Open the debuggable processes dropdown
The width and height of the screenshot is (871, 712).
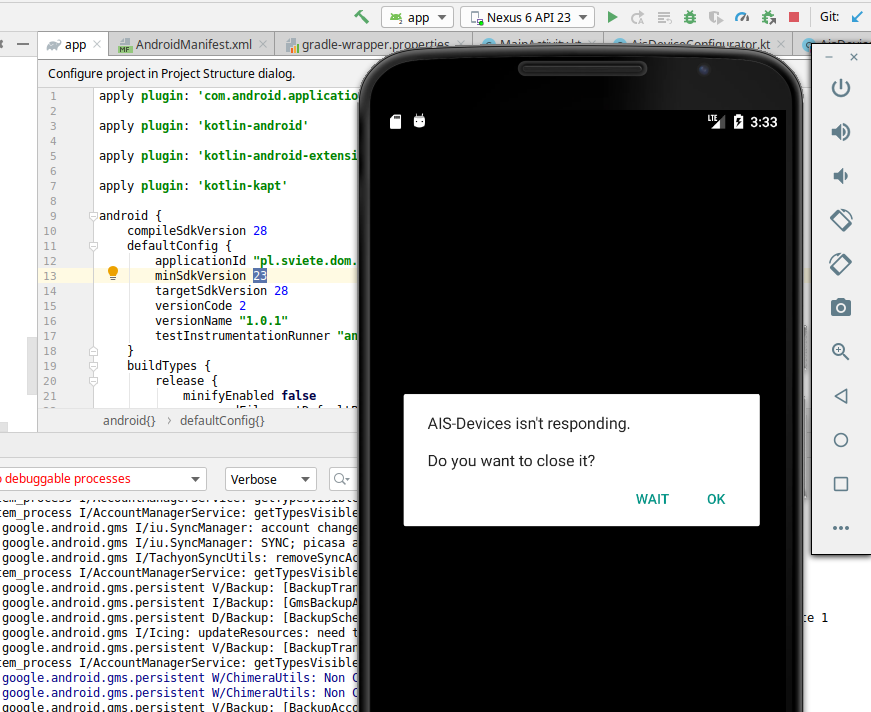102,479
